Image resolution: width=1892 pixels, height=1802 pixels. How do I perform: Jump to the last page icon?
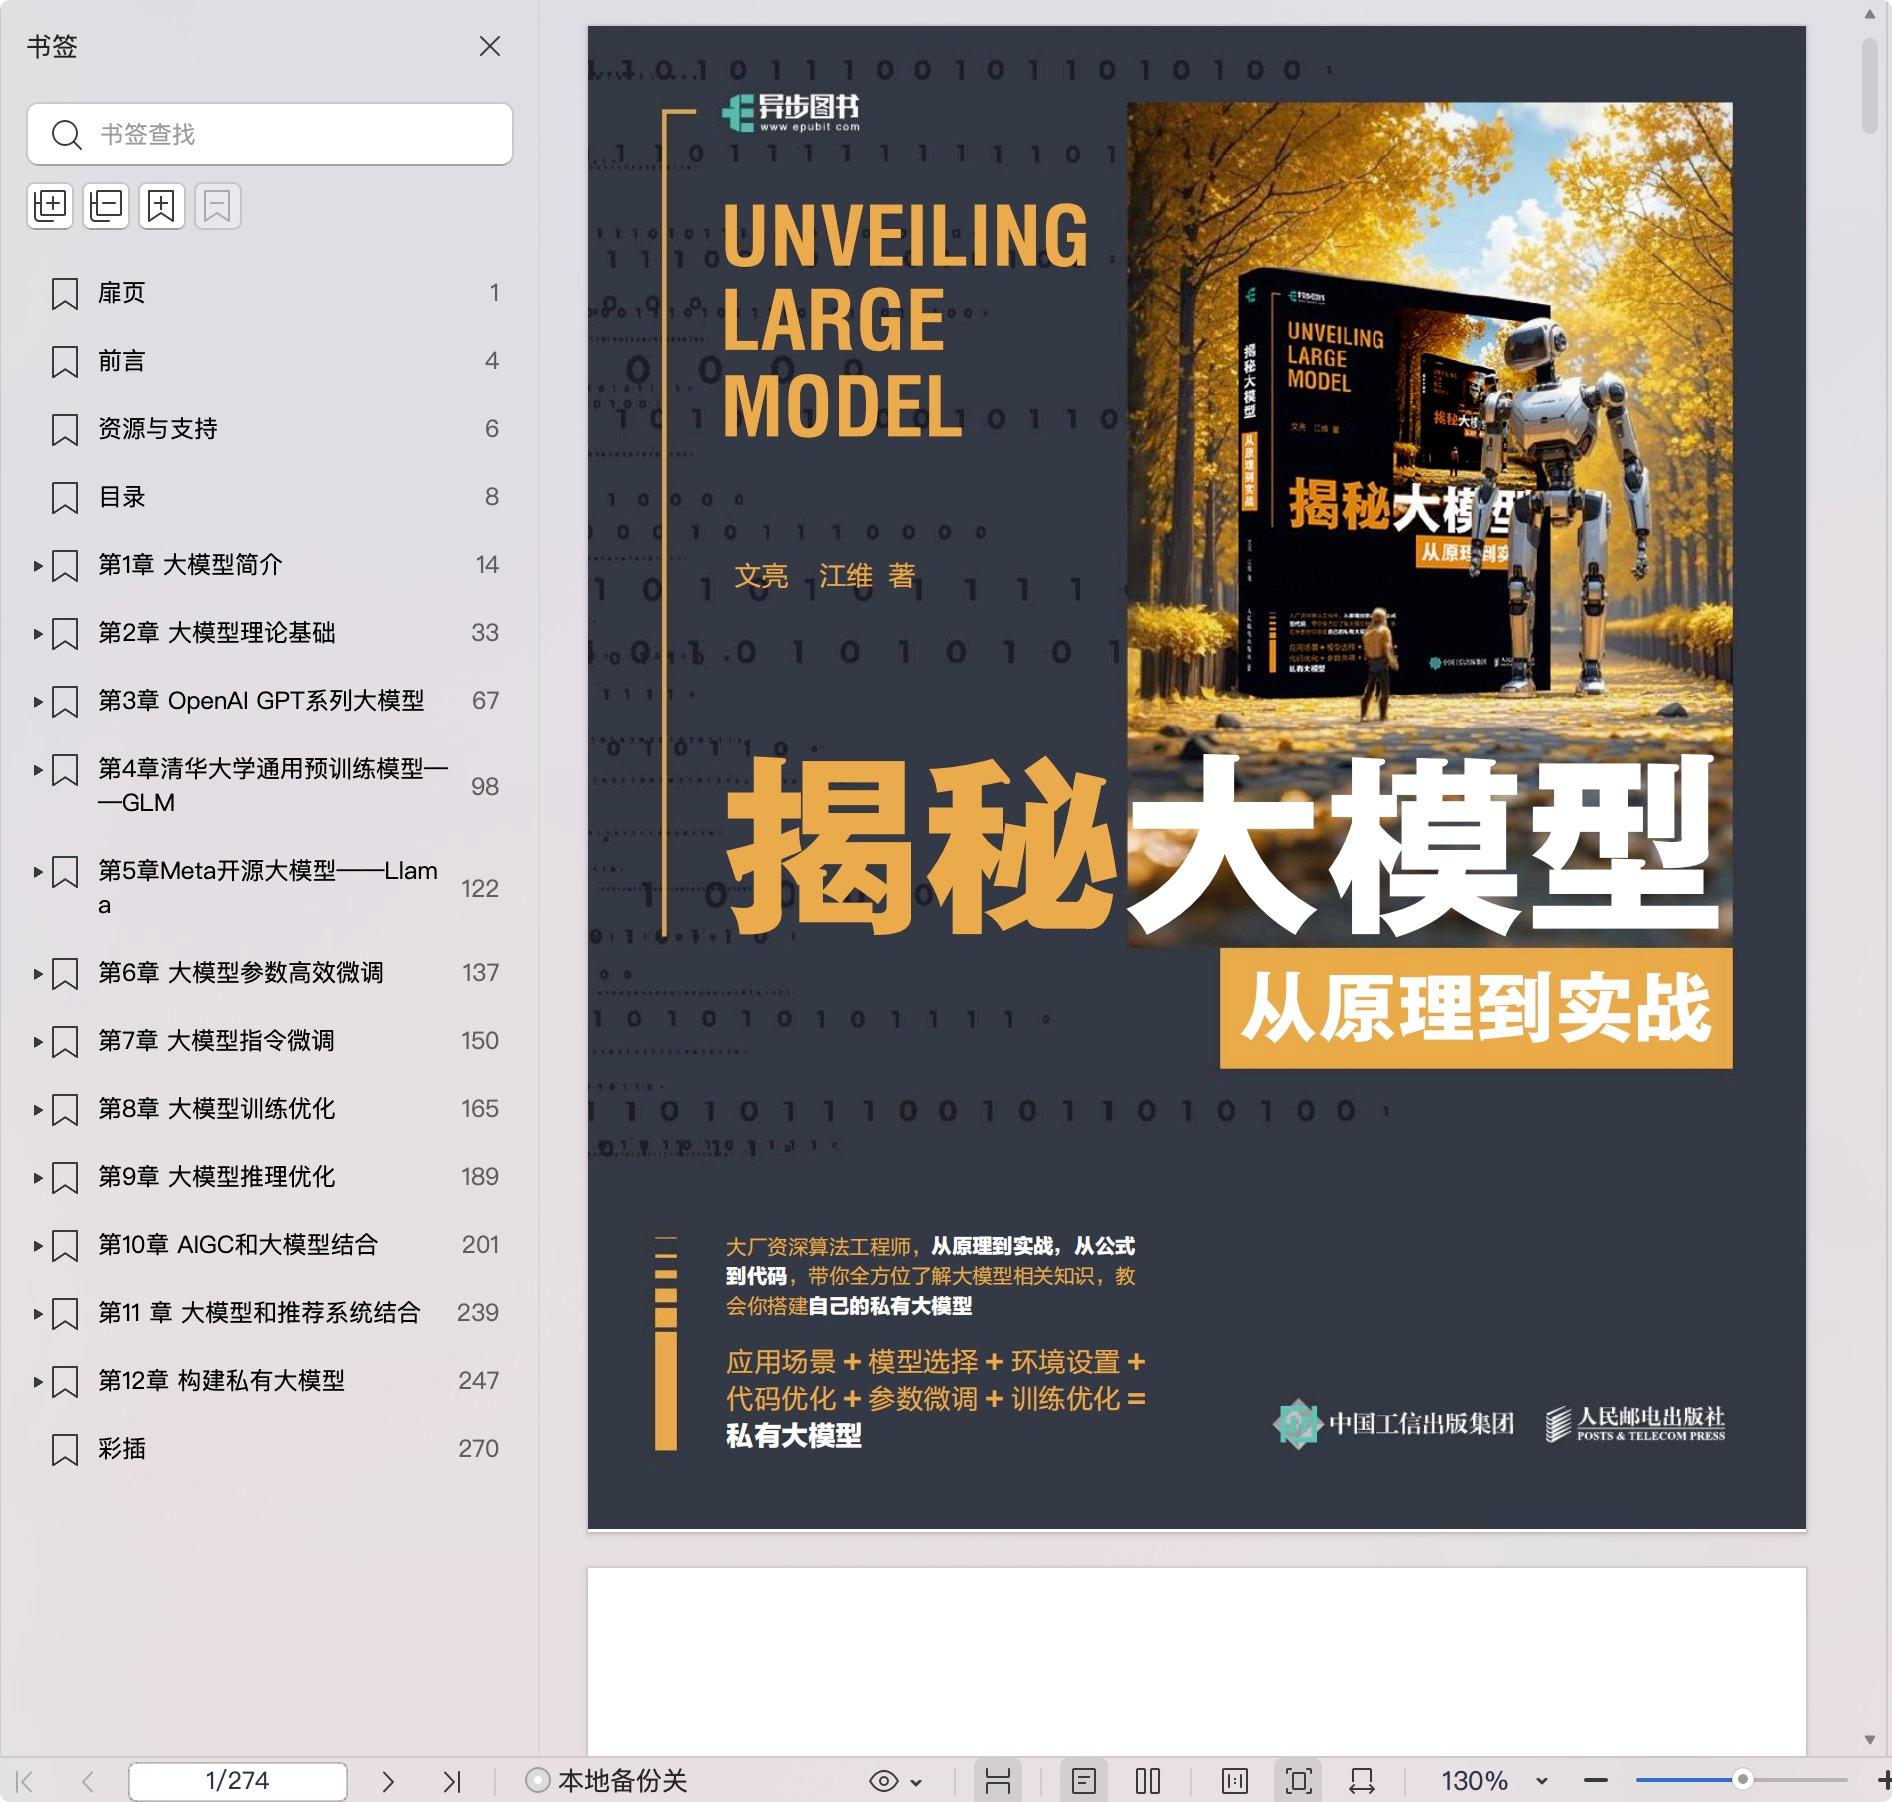click(x=452, y=1781)
